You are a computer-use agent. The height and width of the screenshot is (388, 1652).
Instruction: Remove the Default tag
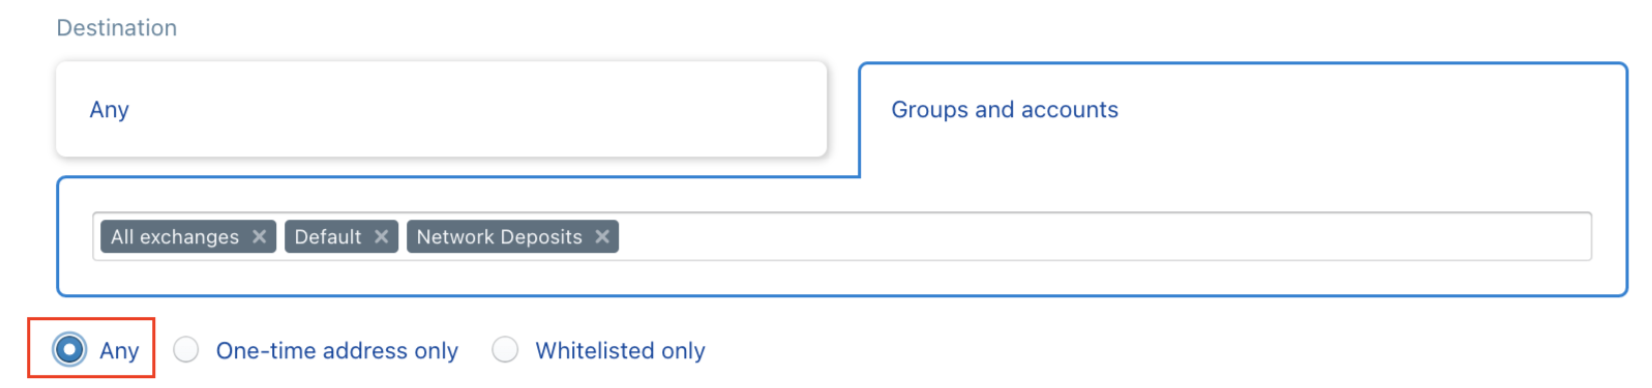tap(381, 237)
